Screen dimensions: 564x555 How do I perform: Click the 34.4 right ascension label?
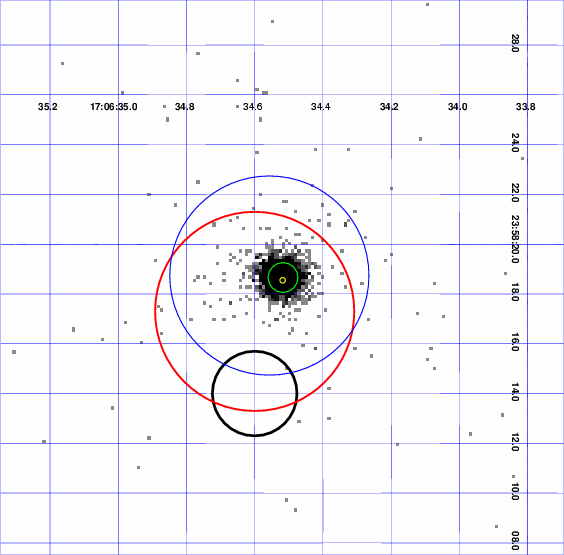point(320,107)
